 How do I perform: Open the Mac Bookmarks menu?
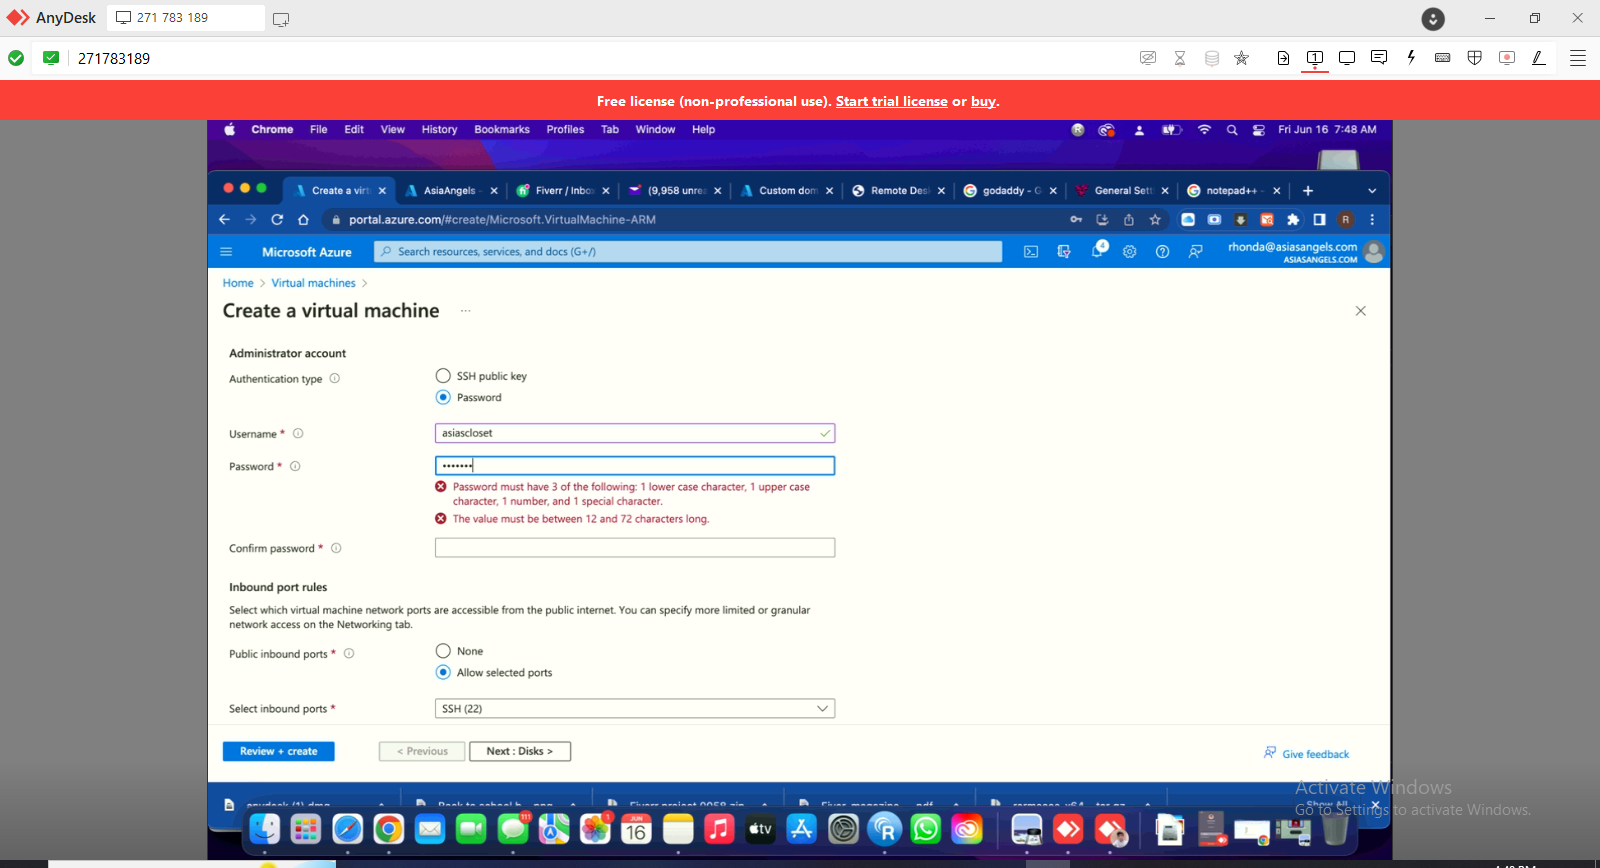coord(502,130)
